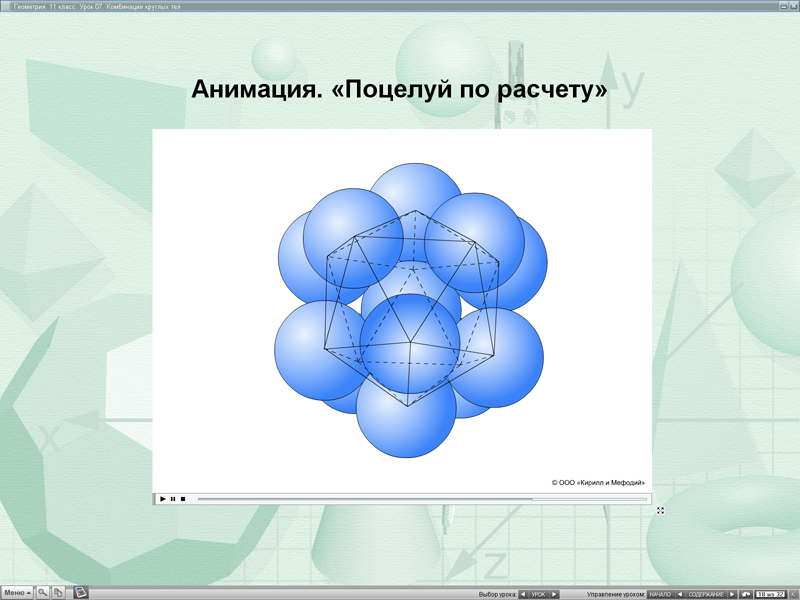Click the slide title 'Анимация. «Поцелуй по расчету»'
This screenshot has width=800, height=600.
coord(399,89)
